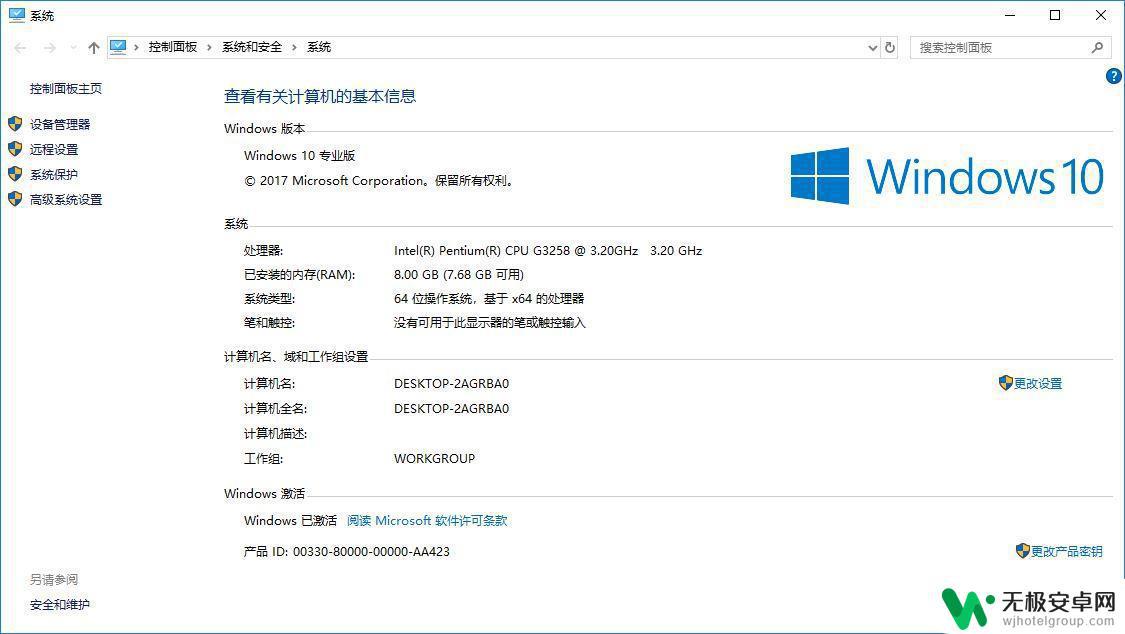The height and width of the screenshot is (634, 1125).
Task: Click the shield icon beside 更改产品密钥
Action: tap(1023, 551)
